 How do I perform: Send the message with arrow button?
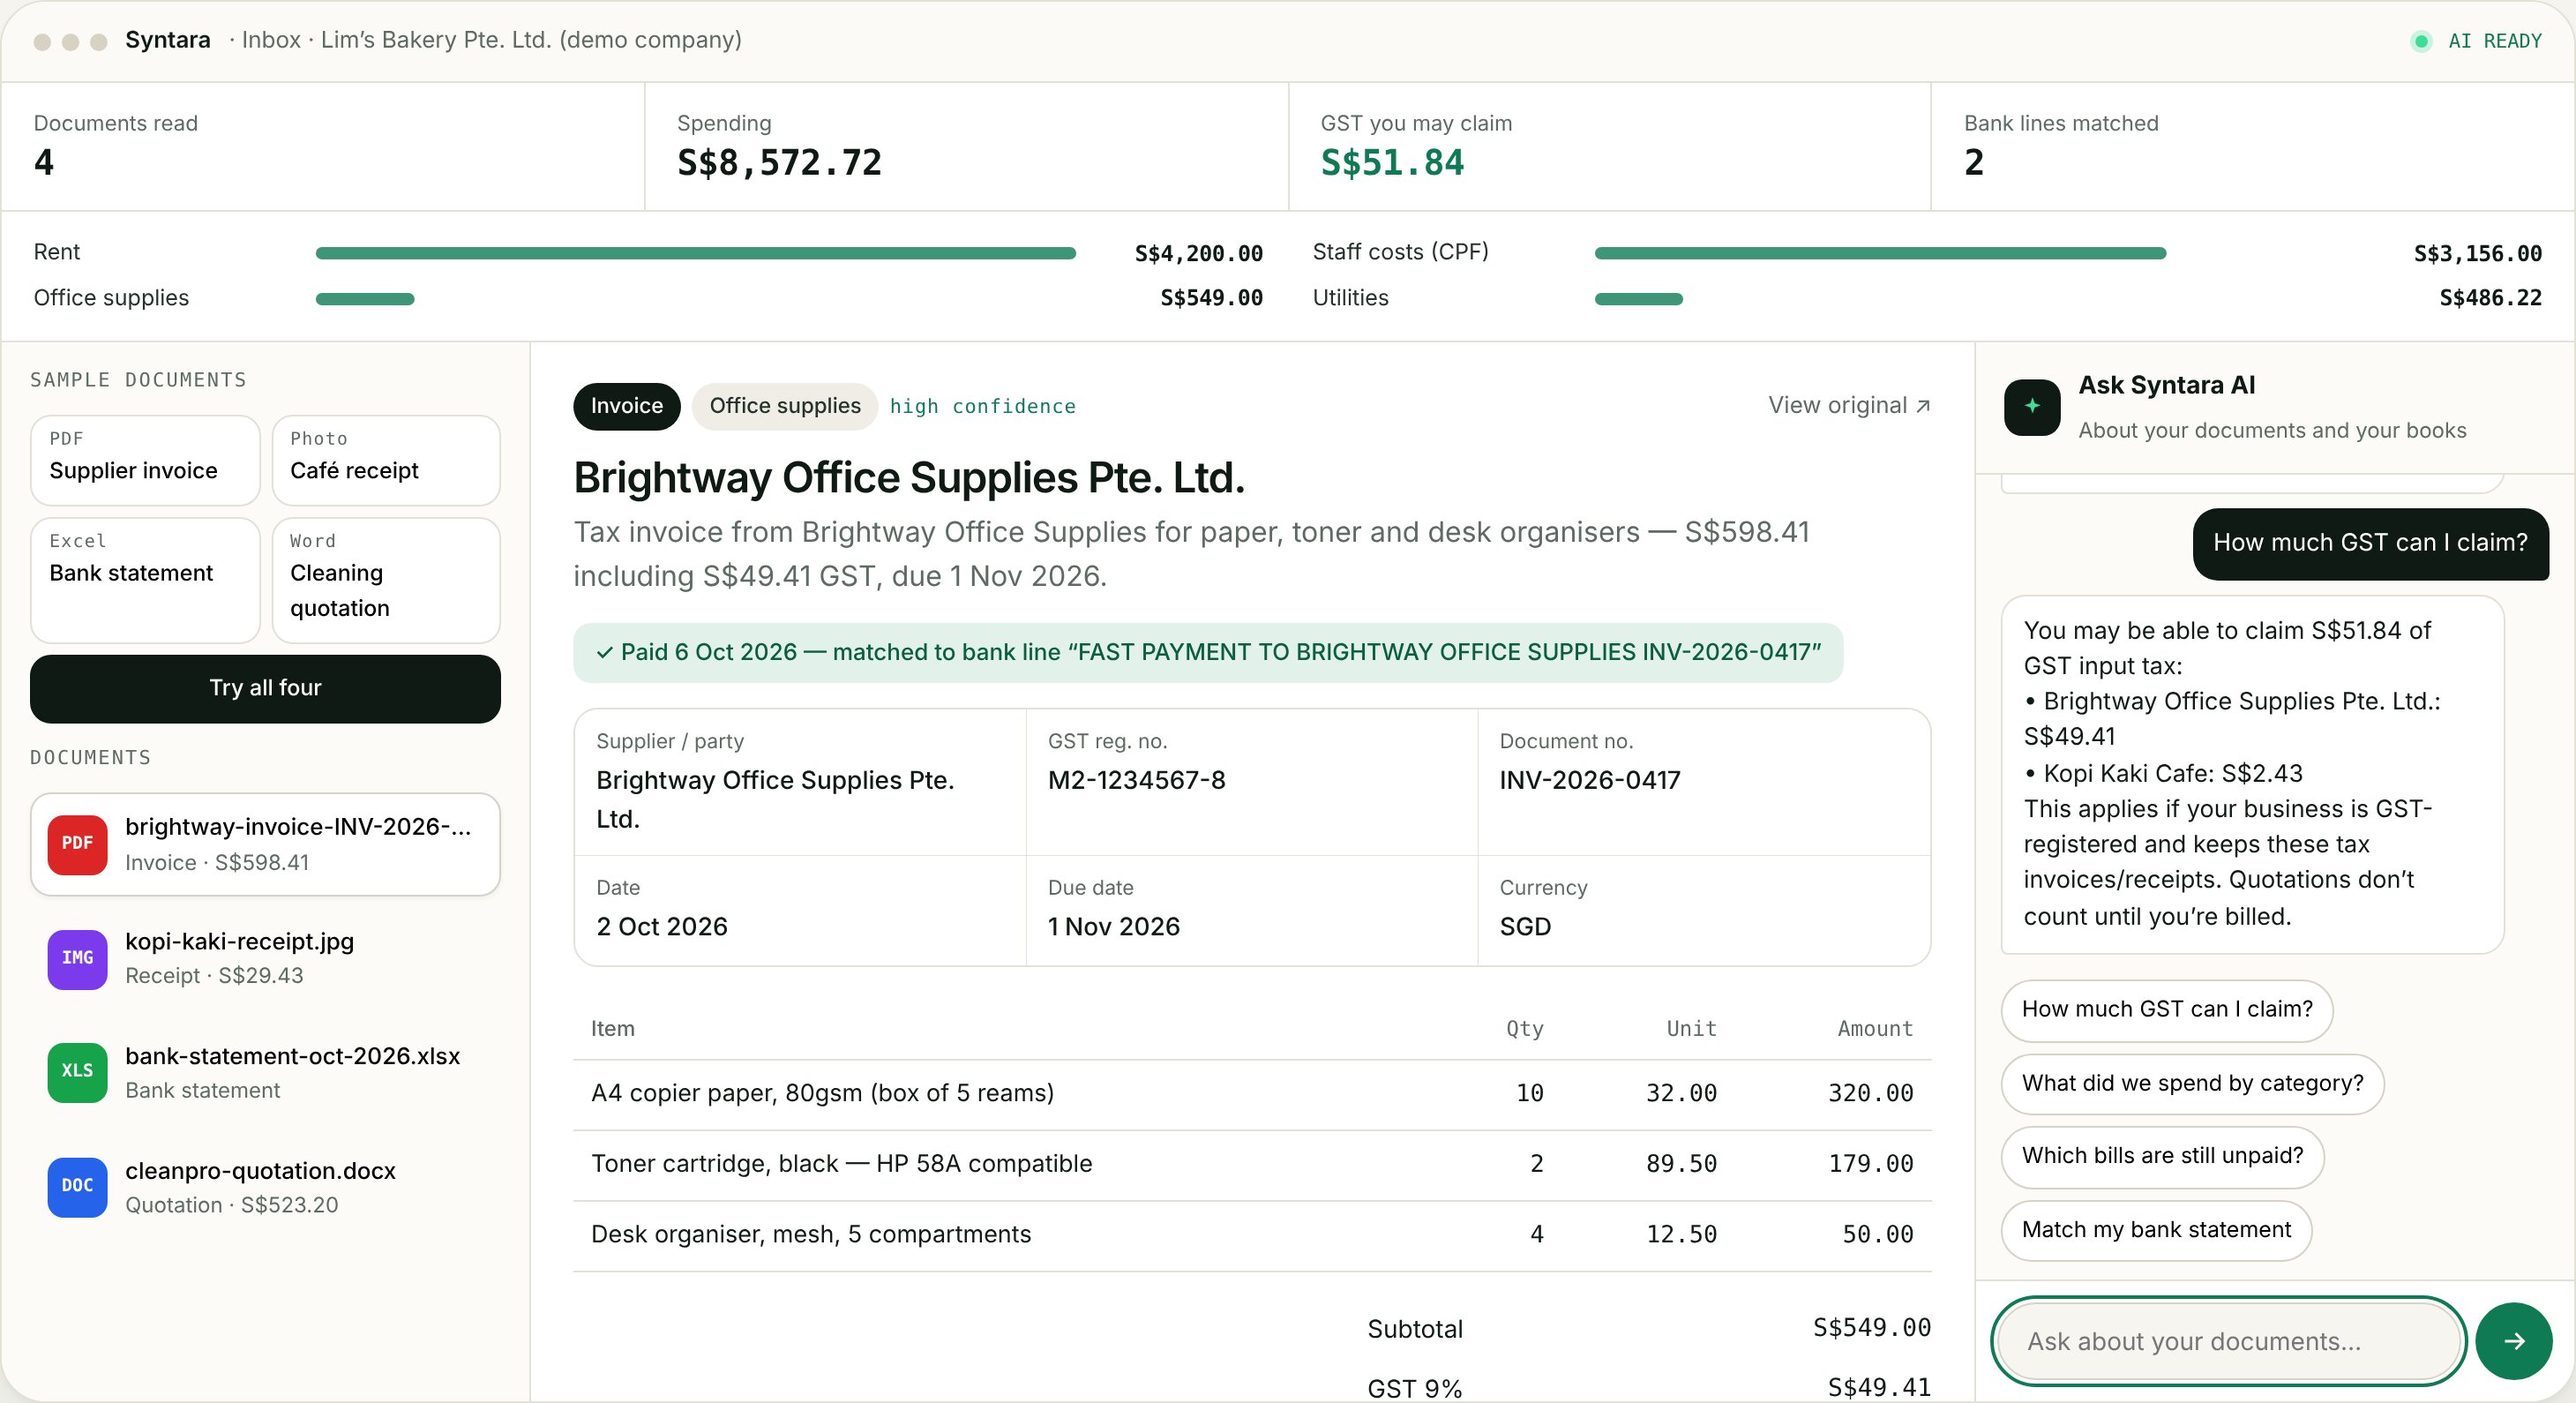pyautogui.click(x=2513, y=1341)
